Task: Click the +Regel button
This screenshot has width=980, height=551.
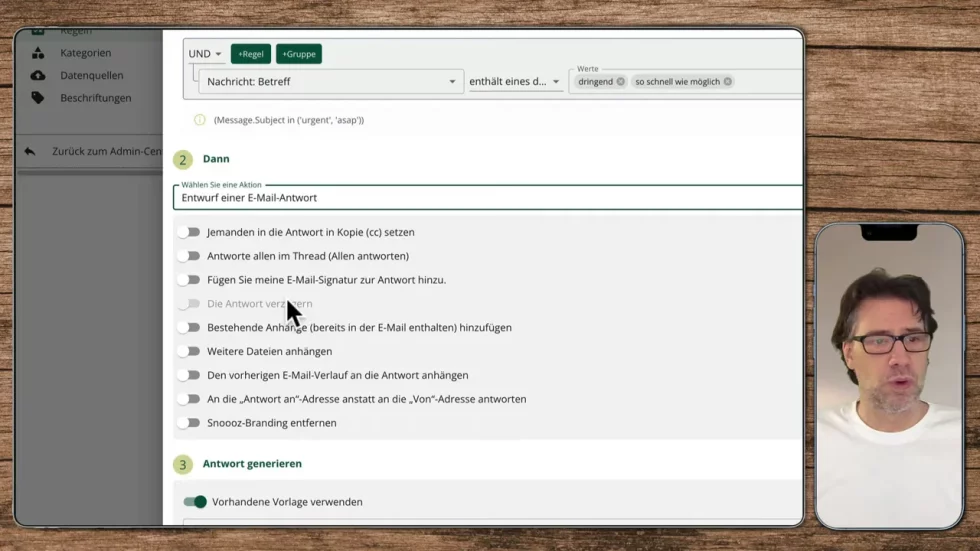Action: coord(250,54)
